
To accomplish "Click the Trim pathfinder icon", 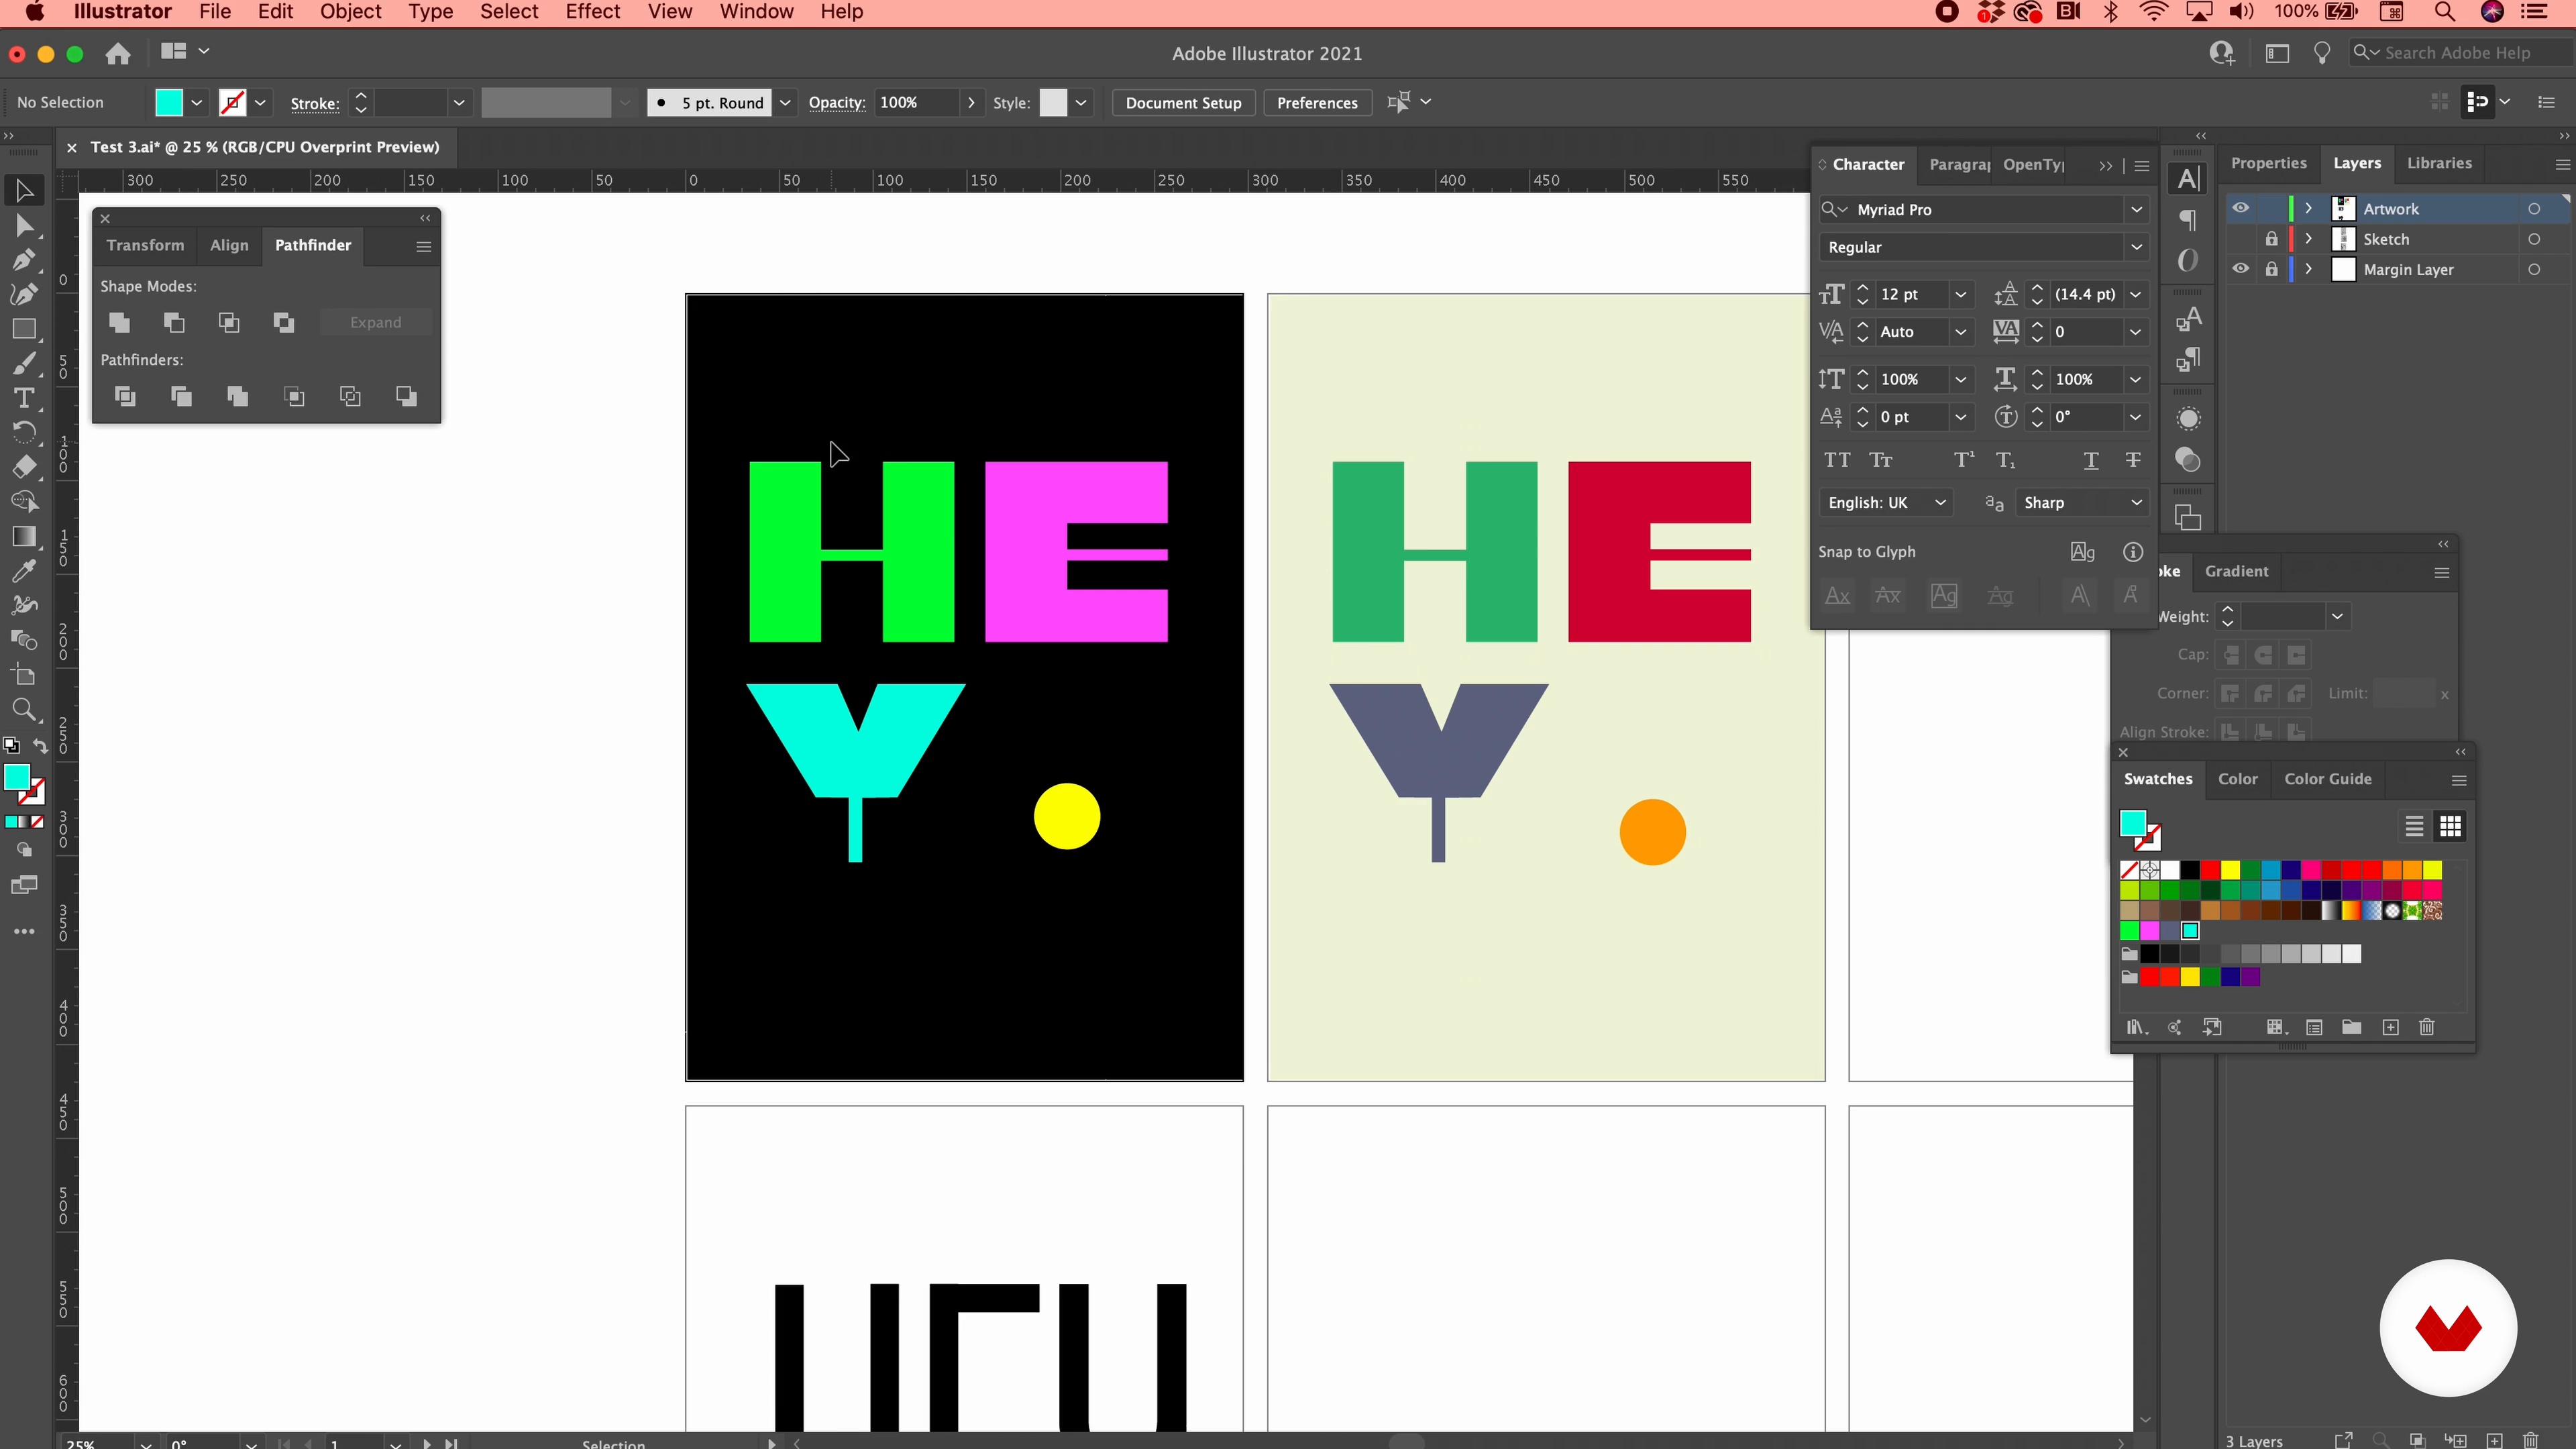I will click(181, 396).
